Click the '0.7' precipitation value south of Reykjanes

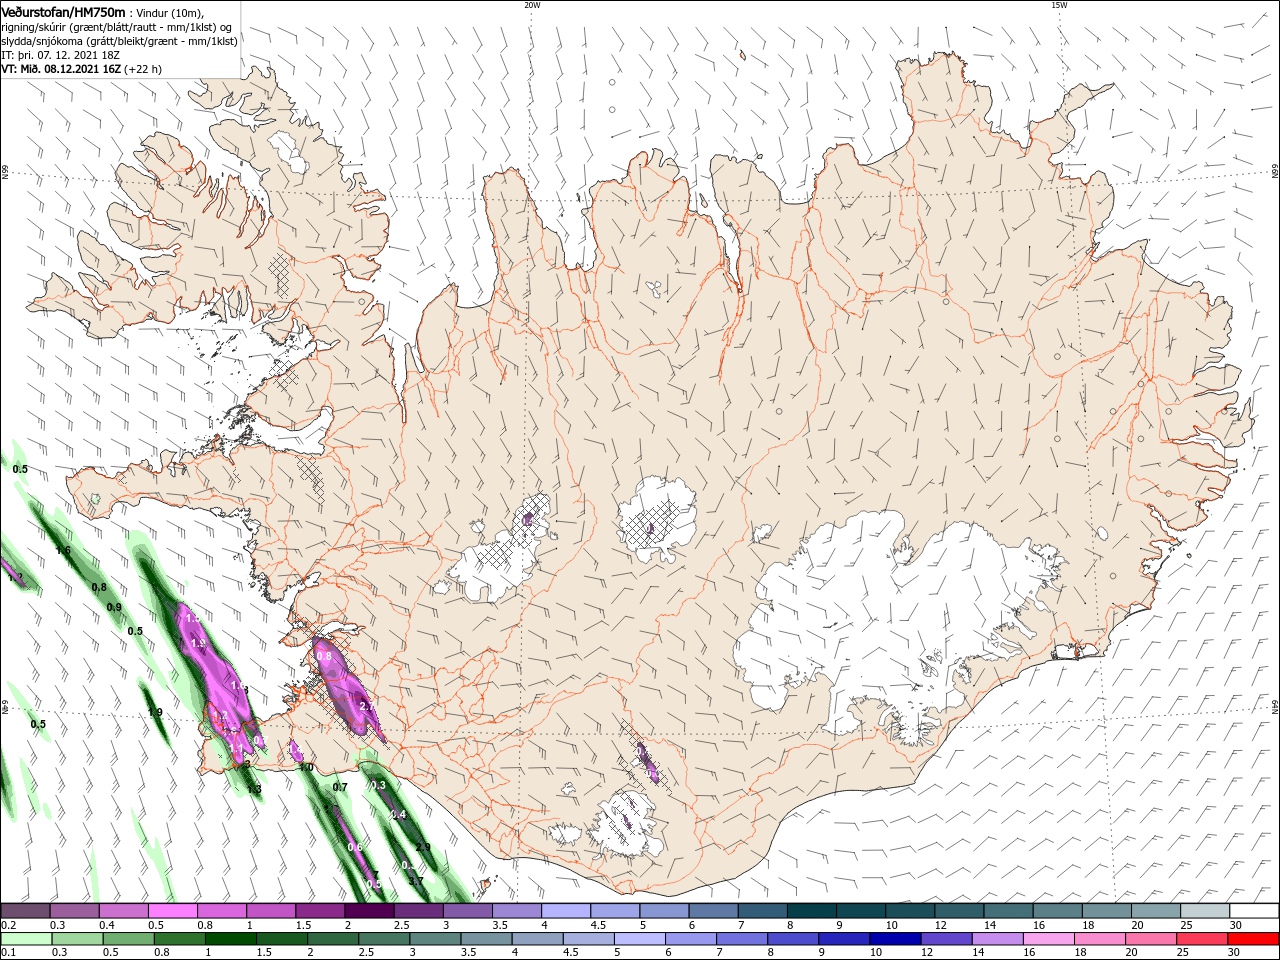point(340,787)
